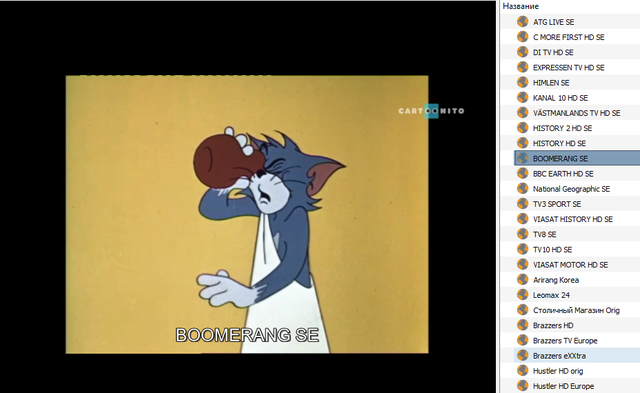
Task: Choose HISTORY 2 HD SE channel
Action: click(562, 128)
